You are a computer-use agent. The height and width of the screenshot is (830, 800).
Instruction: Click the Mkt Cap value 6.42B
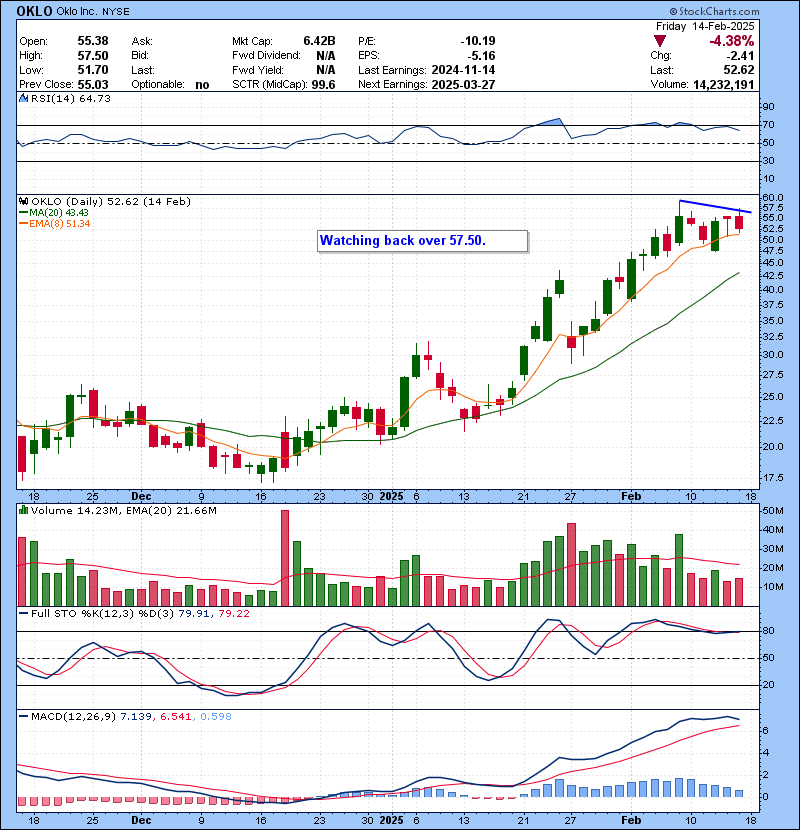pyautogui.click(x=319, y=41)
